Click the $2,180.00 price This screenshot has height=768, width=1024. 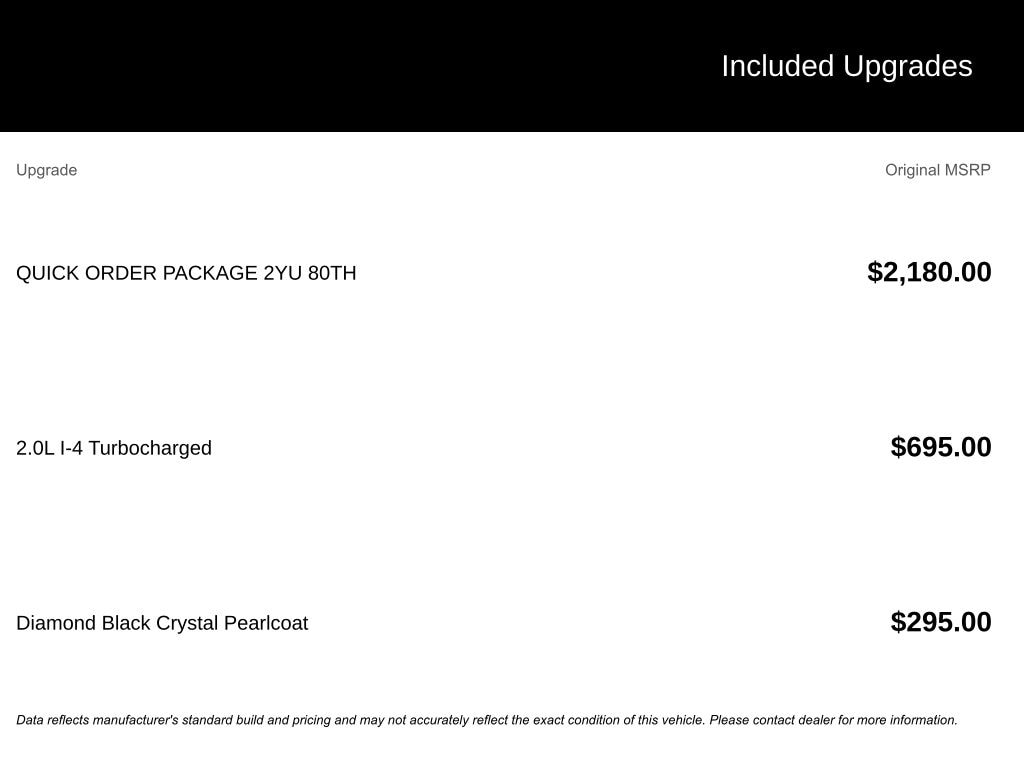pyautogui.click(x=929, y=272)
